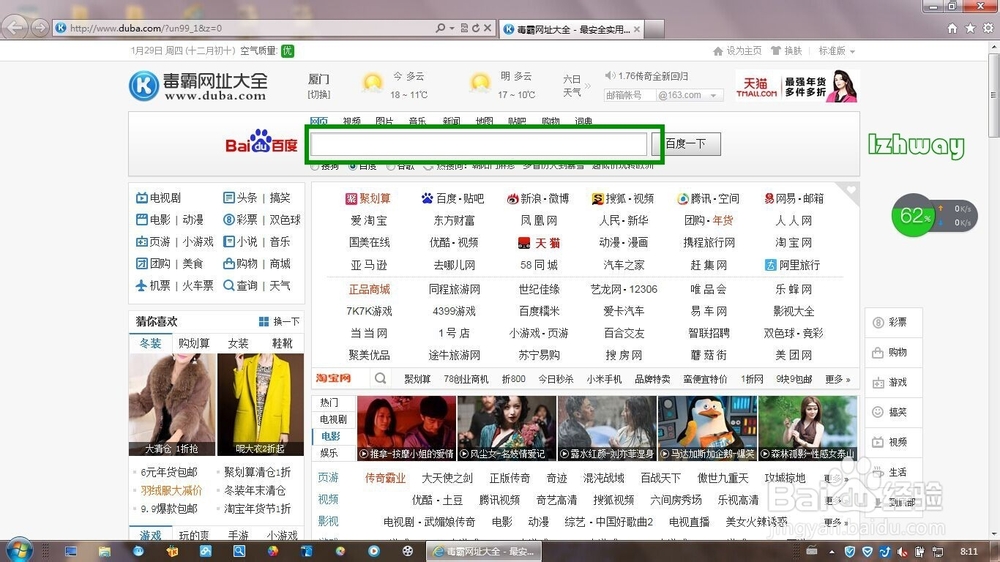1000x562 pixels.
Task: Click the volume speaker tray icon
Action: pos(902,551)
